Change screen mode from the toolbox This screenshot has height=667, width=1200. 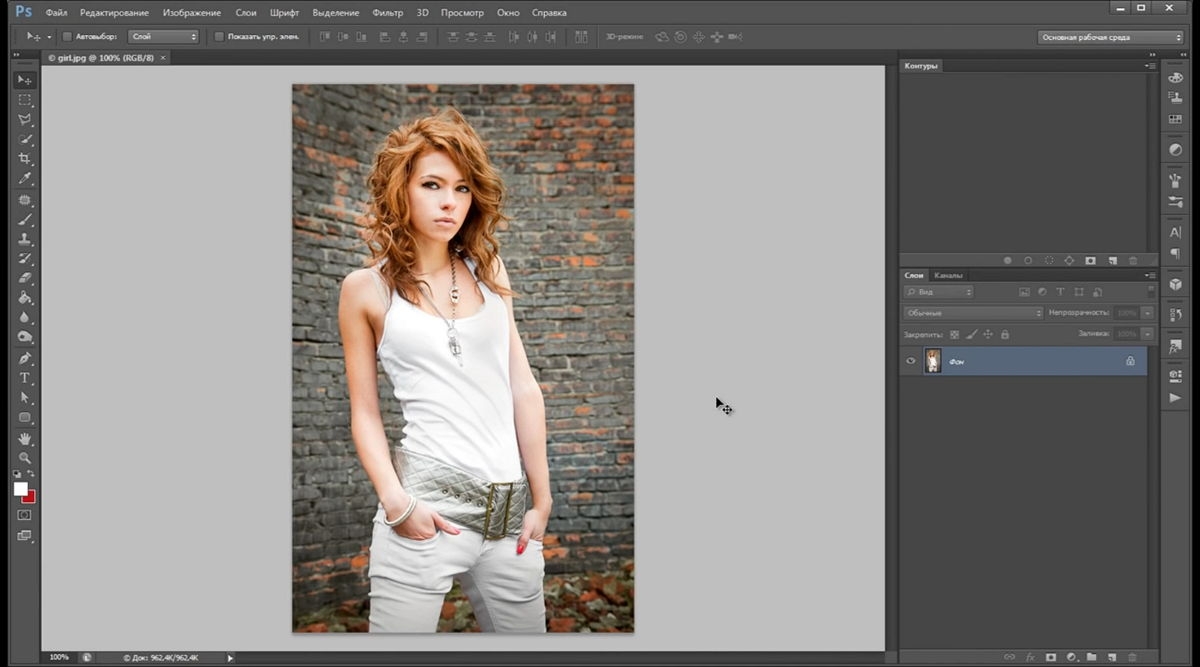point(25,537)
